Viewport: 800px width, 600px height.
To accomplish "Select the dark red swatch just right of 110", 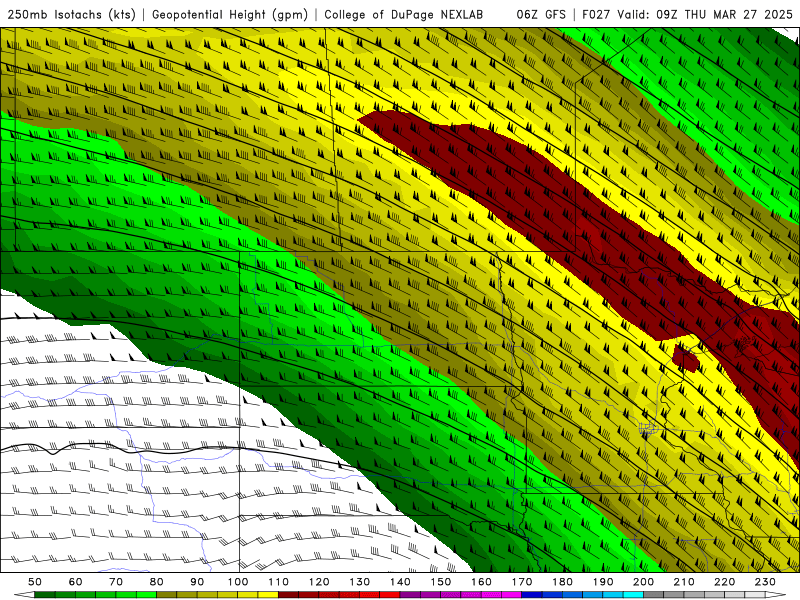I will 288,595.
